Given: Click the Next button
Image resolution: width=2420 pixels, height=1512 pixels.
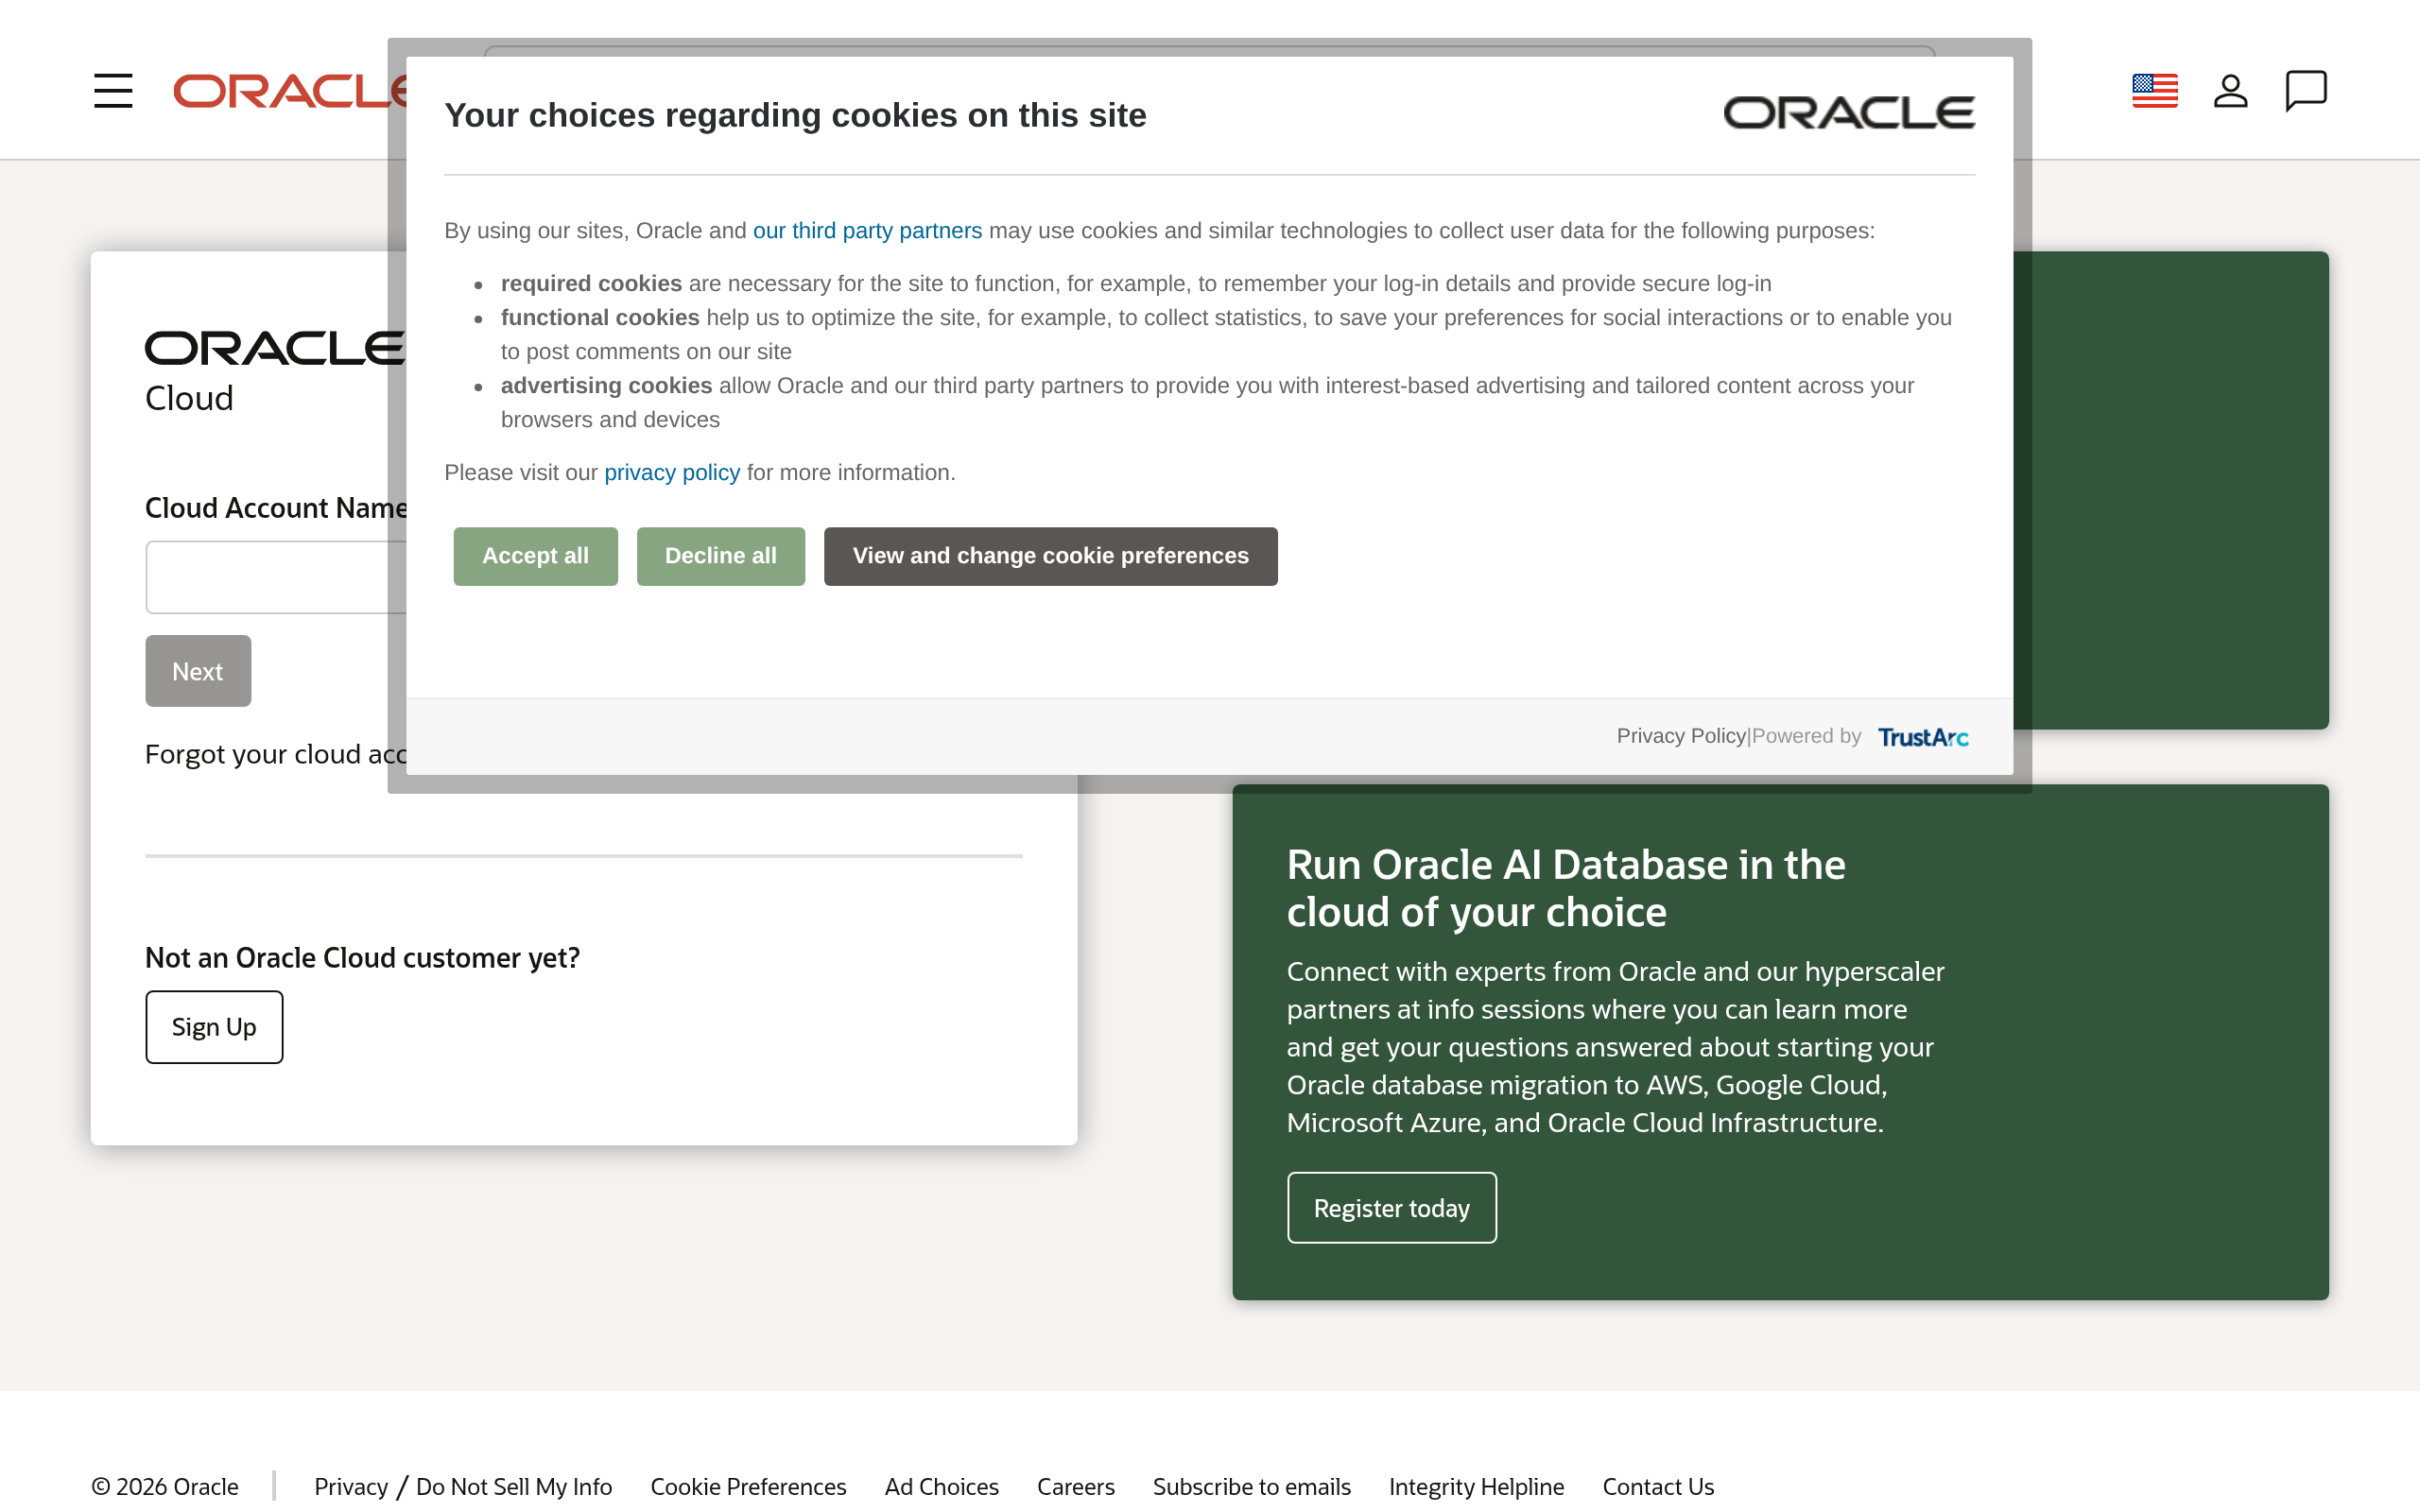Looking at the screenshot, I should [x=198, y=671].
